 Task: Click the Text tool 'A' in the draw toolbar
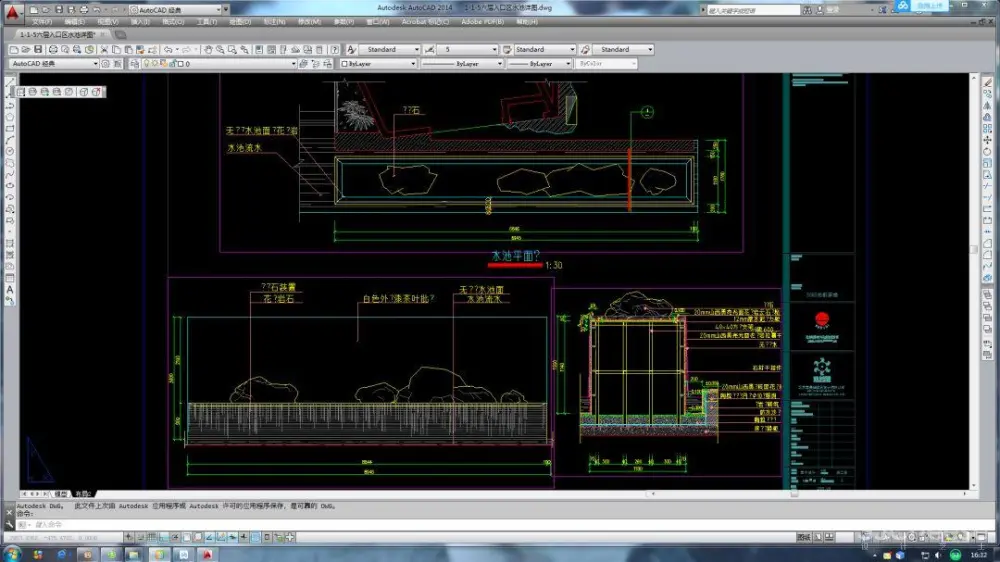pos(10,290)
